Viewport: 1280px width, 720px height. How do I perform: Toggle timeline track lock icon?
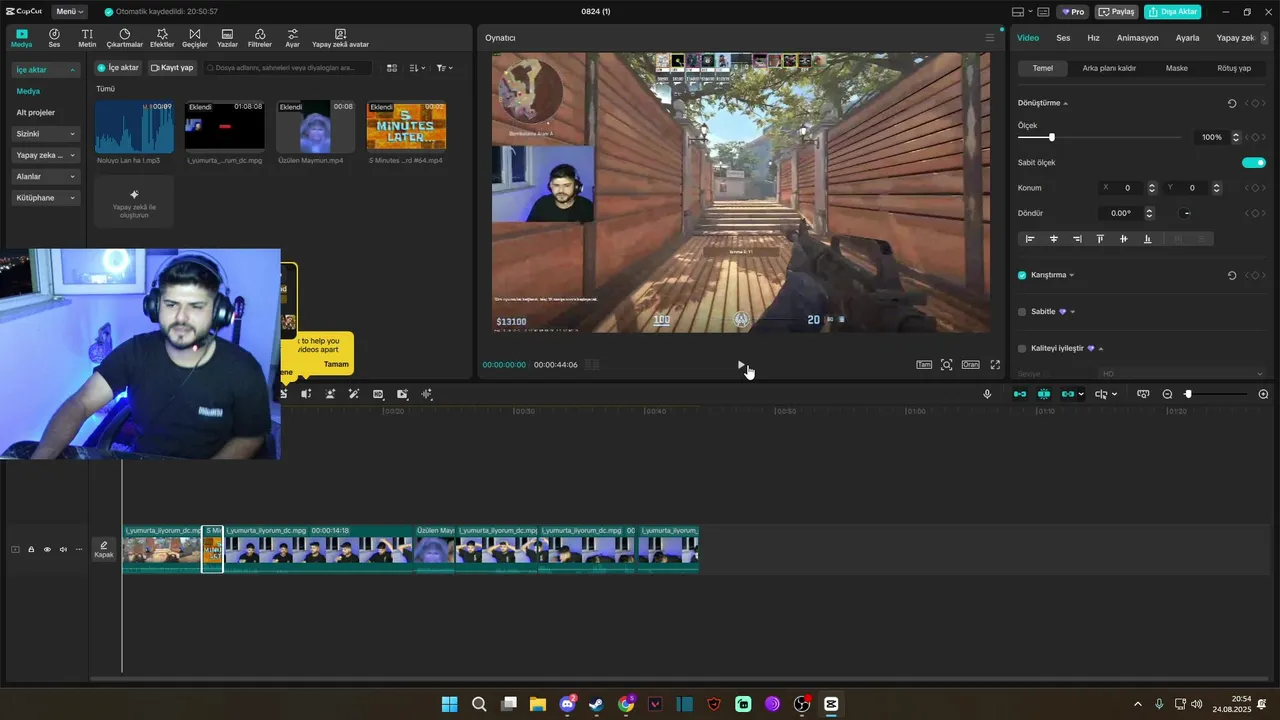point(31,549)
